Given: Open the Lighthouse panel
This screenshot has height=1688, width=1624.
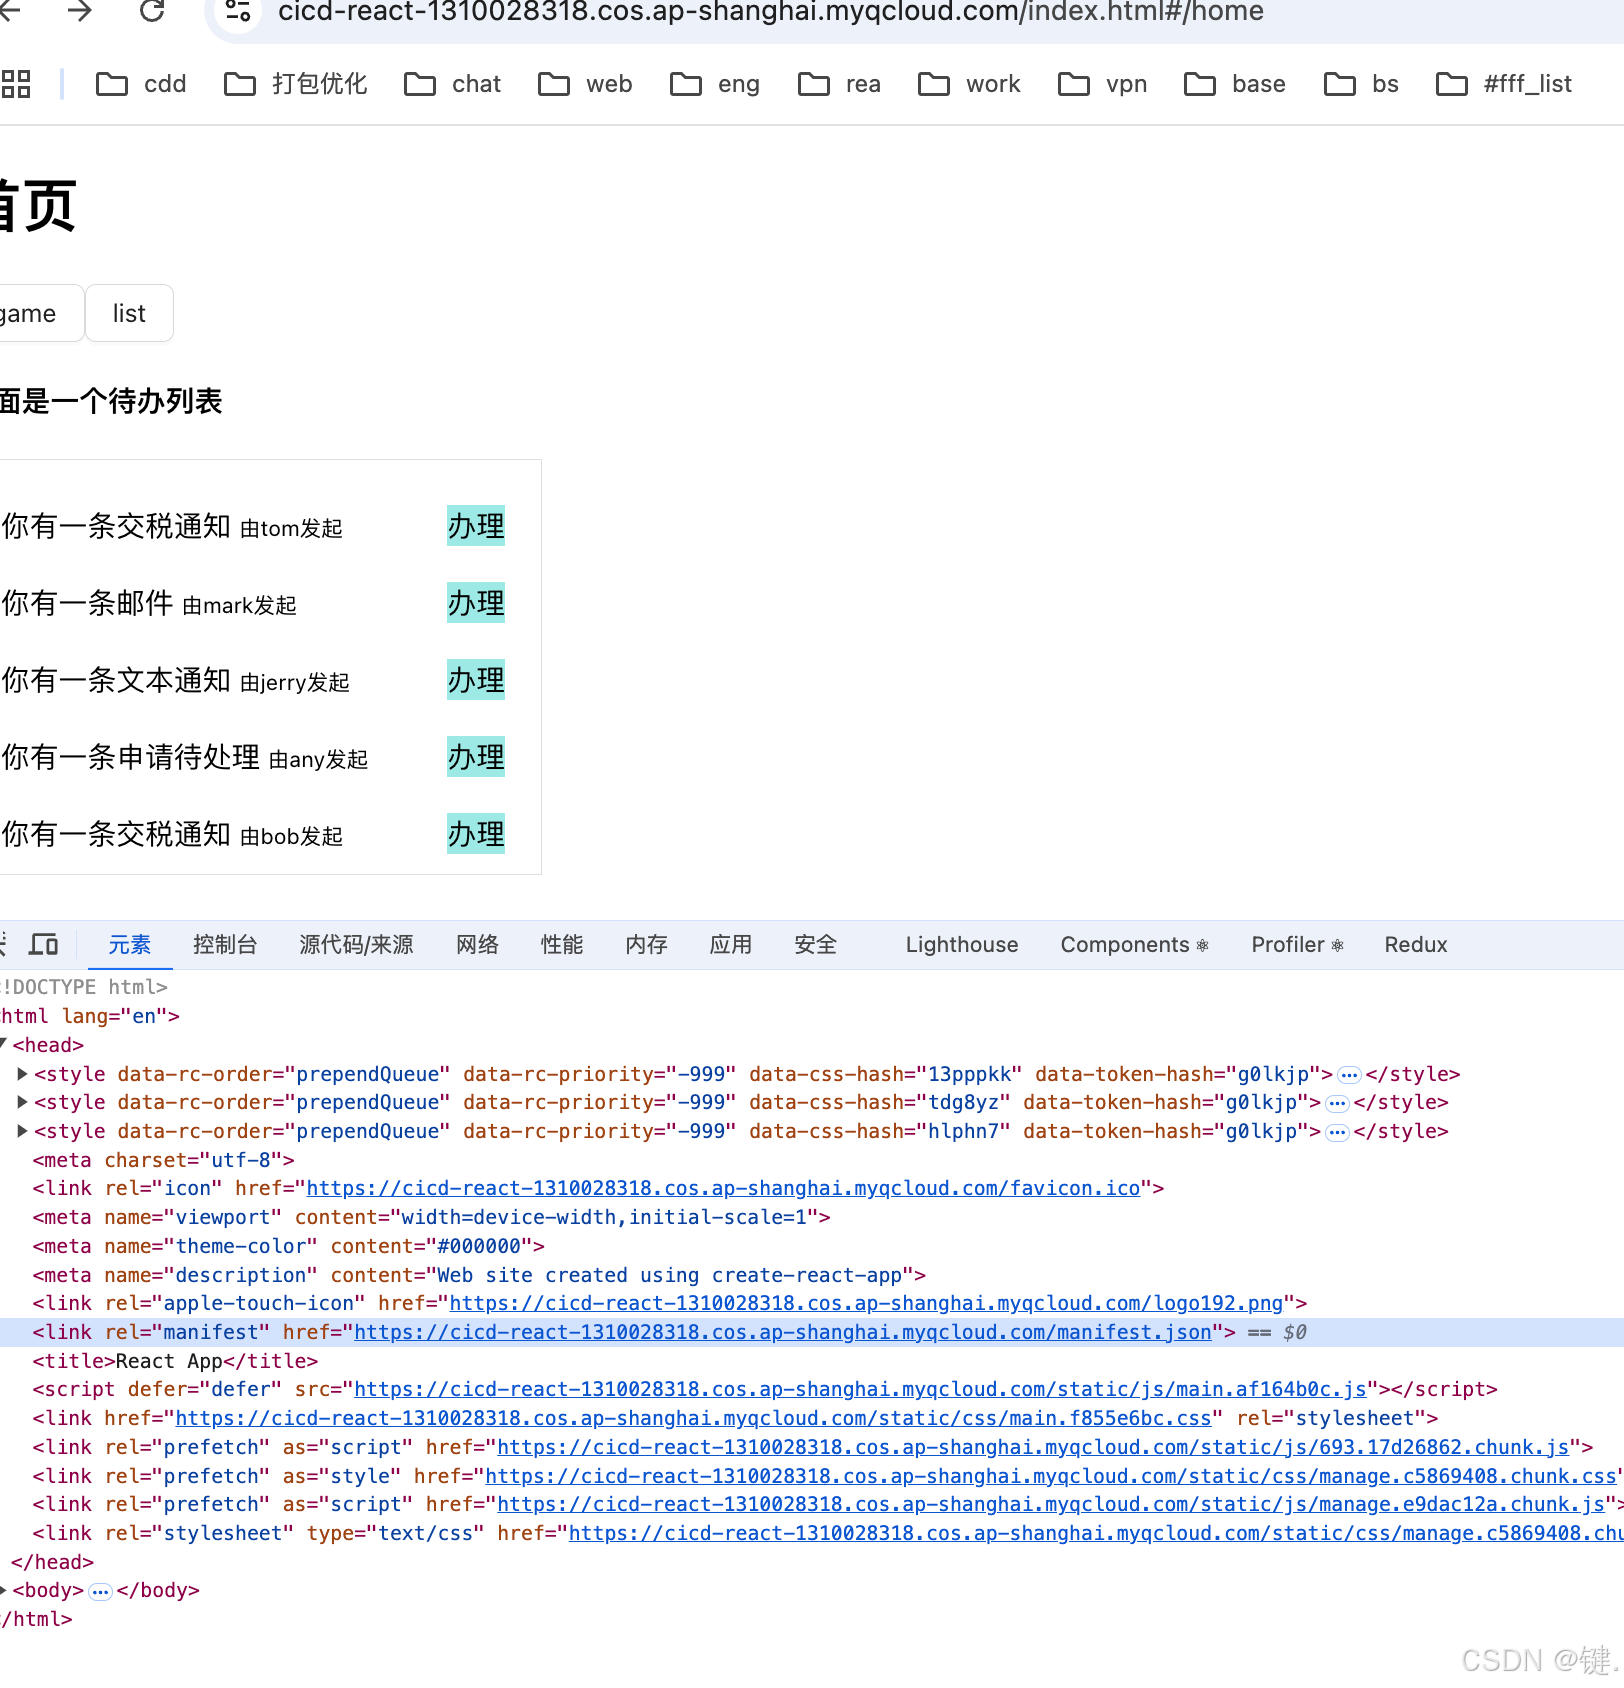Looking at the screenshot, I should (960, 944).
